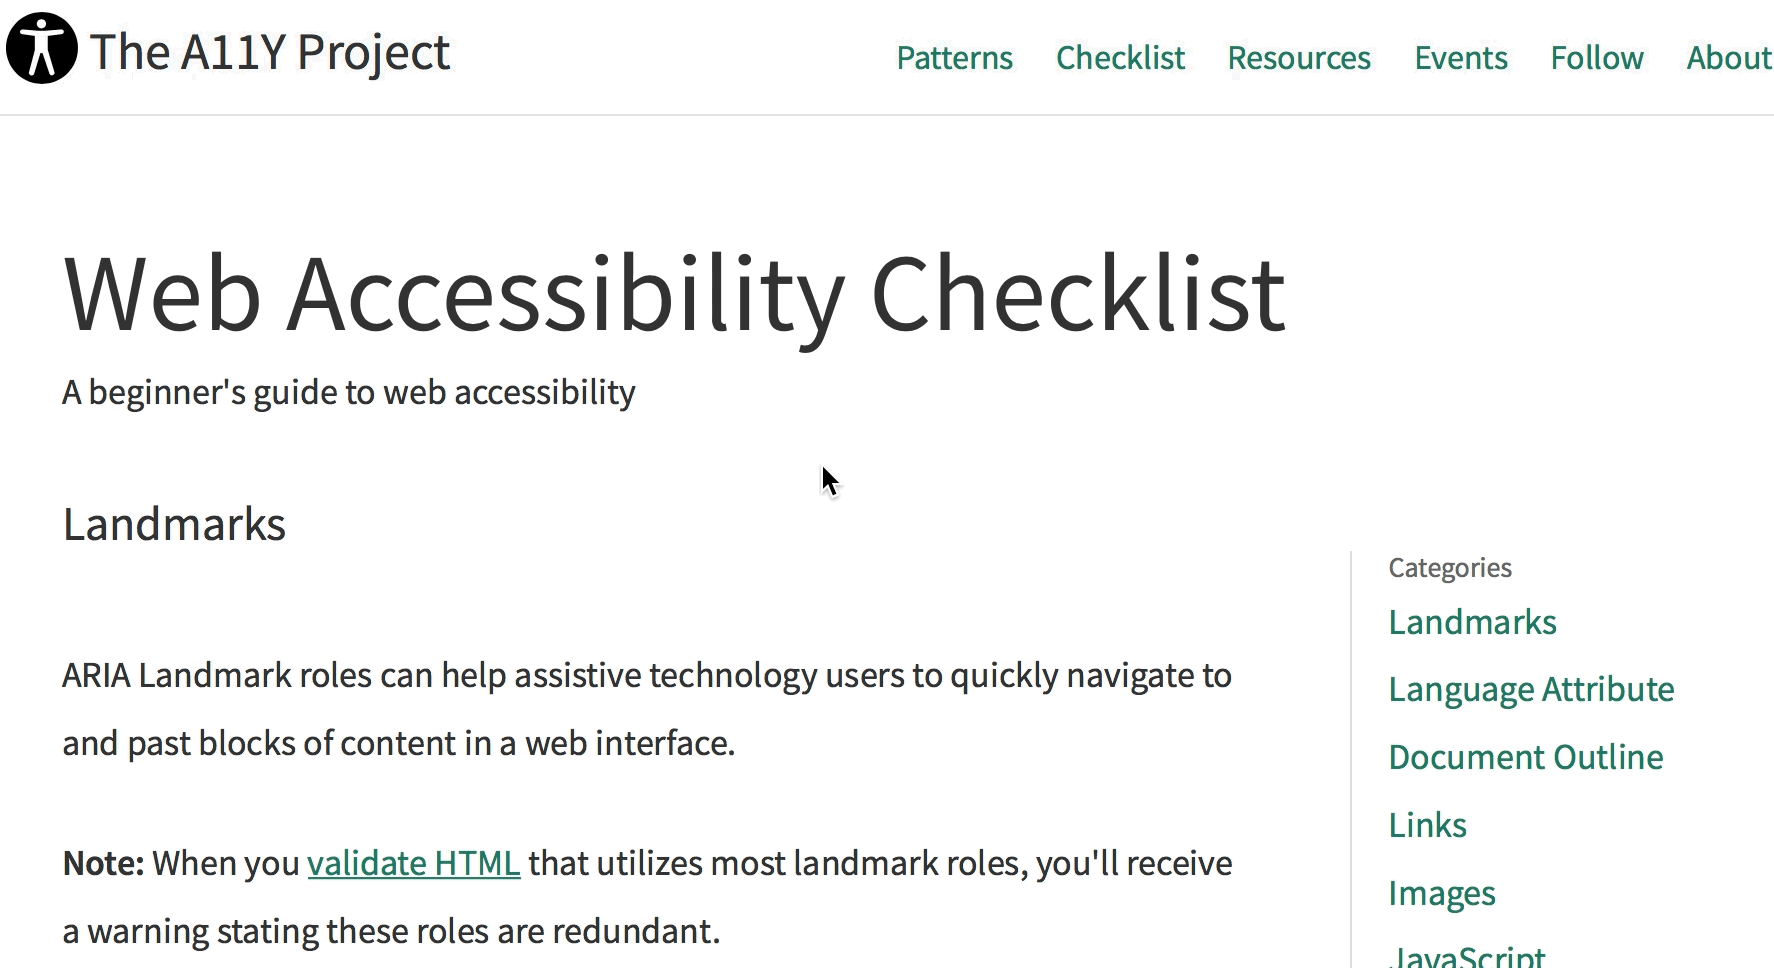Viewport: 1774px width, 968px height.
Task: Select the Checklist navigation item
Action: [x=1120, y=58]
